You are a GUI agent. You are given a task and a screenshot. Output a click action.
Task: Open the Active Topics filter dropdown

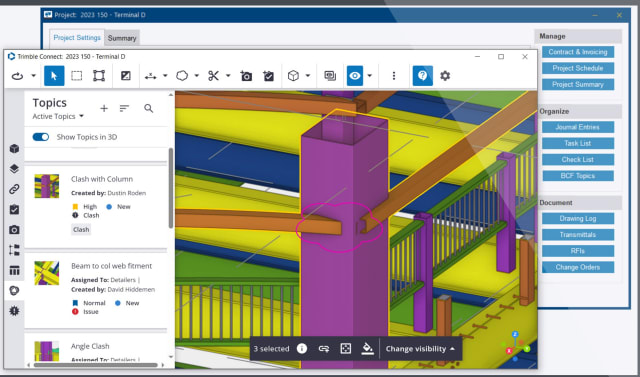58,117
